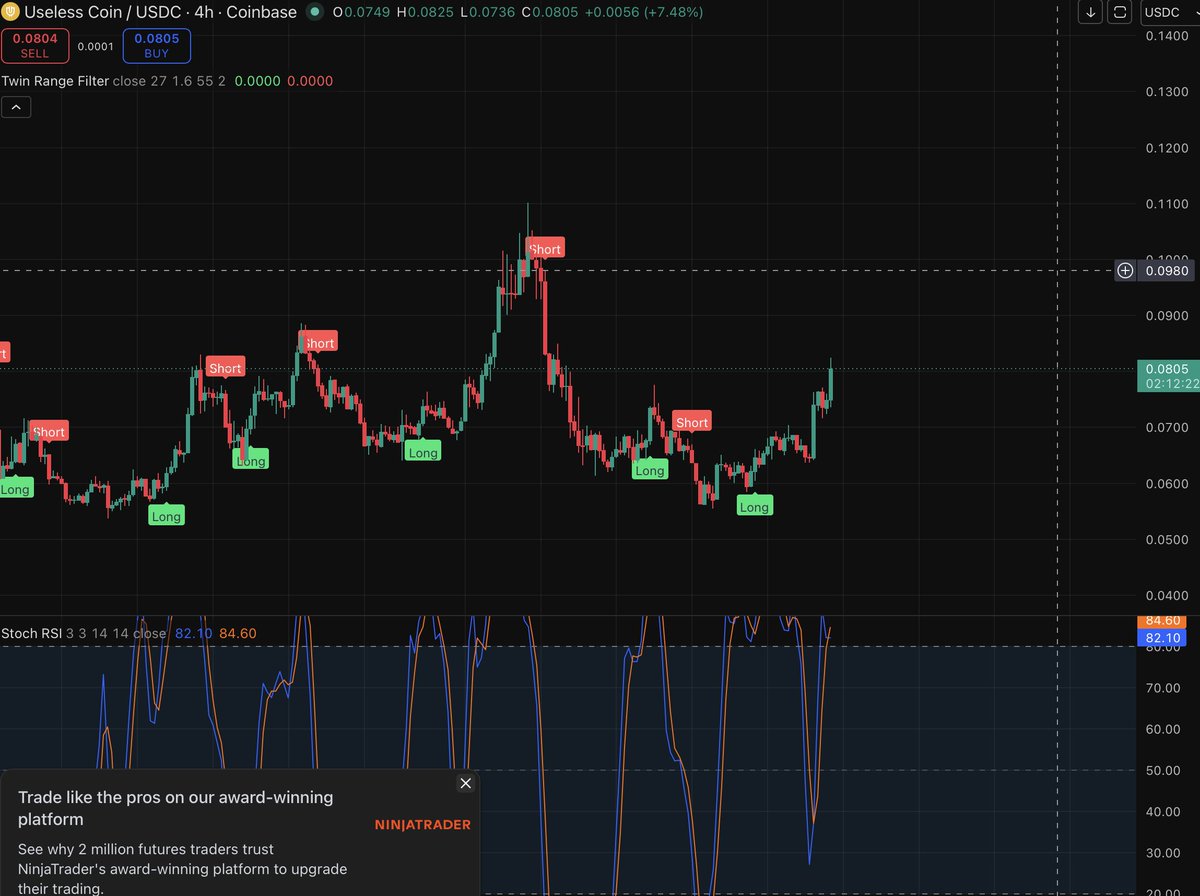Click Twin Range Filter parameters 'close 27 1.6 55 2'

point(169,81)
